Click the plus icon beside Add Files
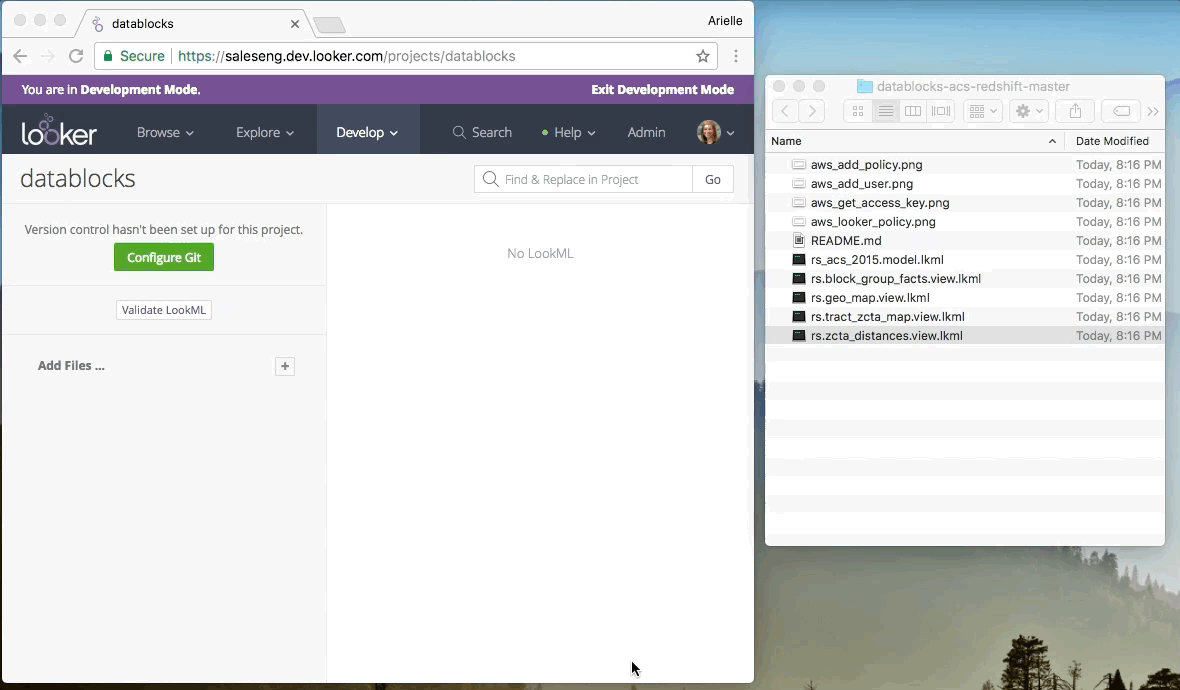Image resolution: width=1180 pixels, height=690 pixels. click(x=284, y=366)
